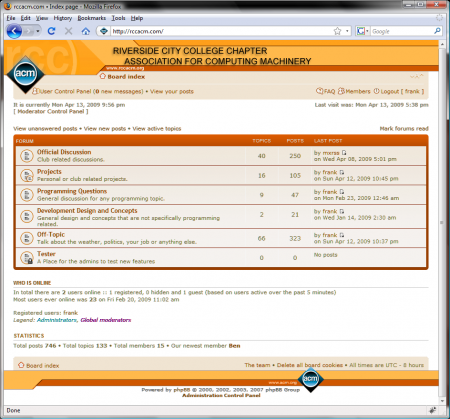The width and height of the screenshot is (450, 419).
Task: Click the Off-Topic forum status icon
Action: 27,238
